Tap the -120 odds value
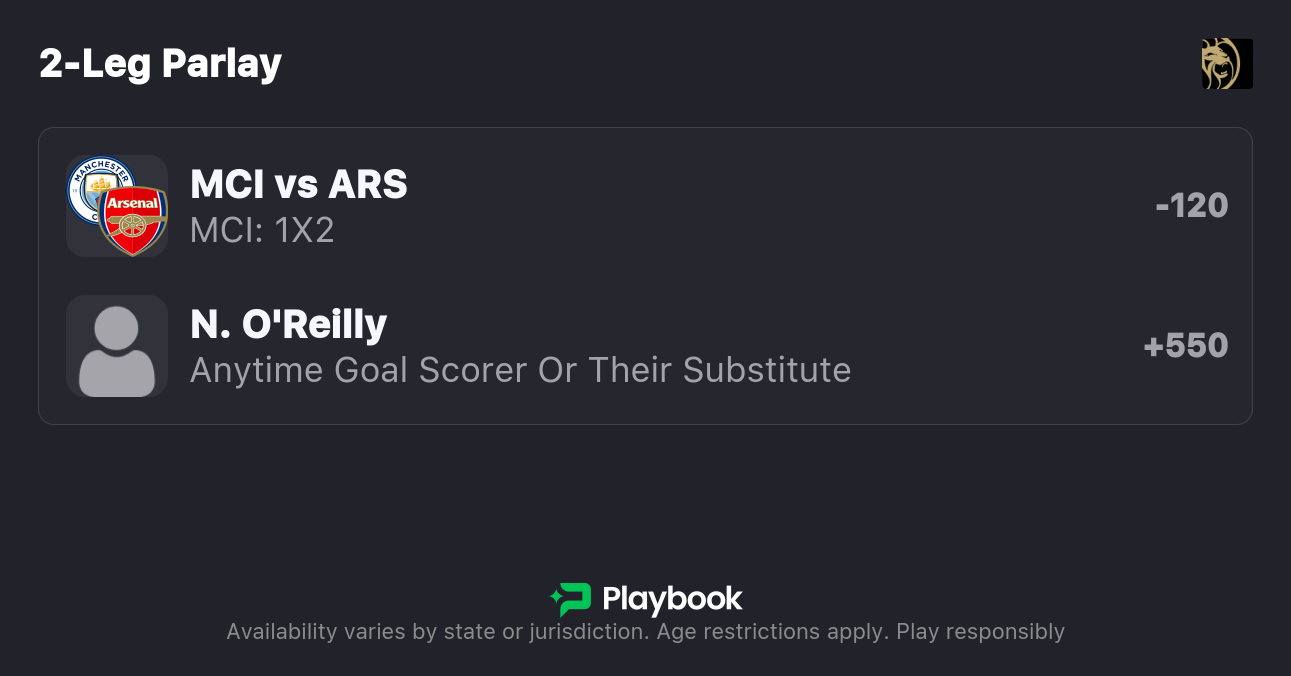Screen dimensions: 1291x676 (1191, 206)
